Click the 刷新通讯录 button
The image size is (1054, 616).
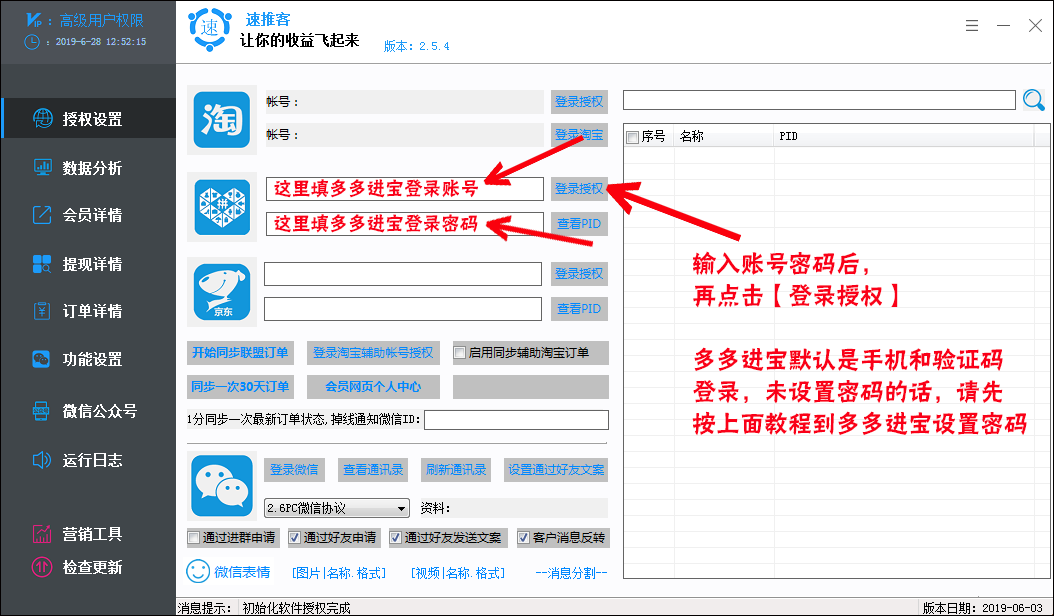tap(456, 469)
